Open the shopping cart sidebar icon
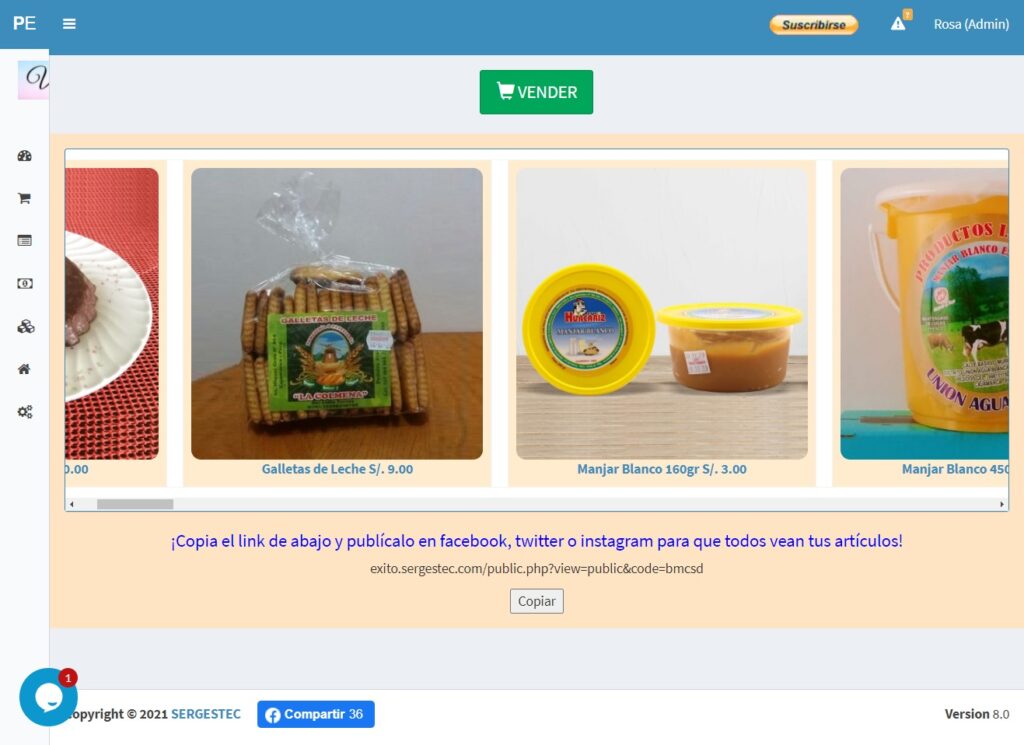1024x745 pixels. point(25,198)
